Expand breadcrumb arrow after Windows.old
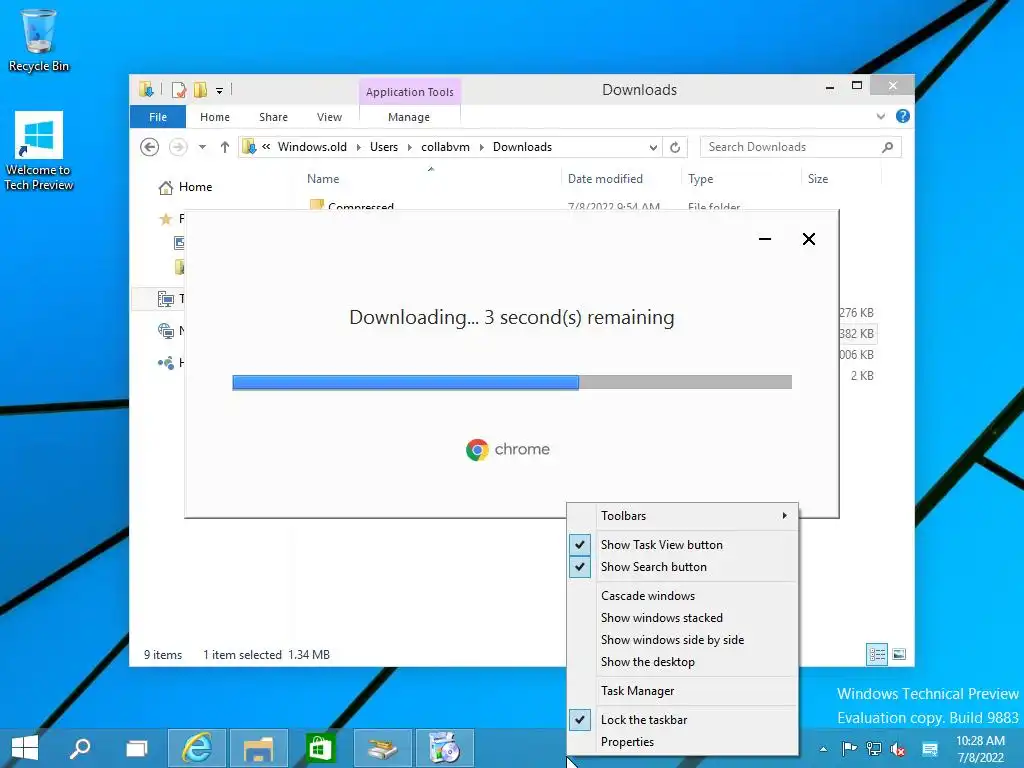 tap(359, 148)
